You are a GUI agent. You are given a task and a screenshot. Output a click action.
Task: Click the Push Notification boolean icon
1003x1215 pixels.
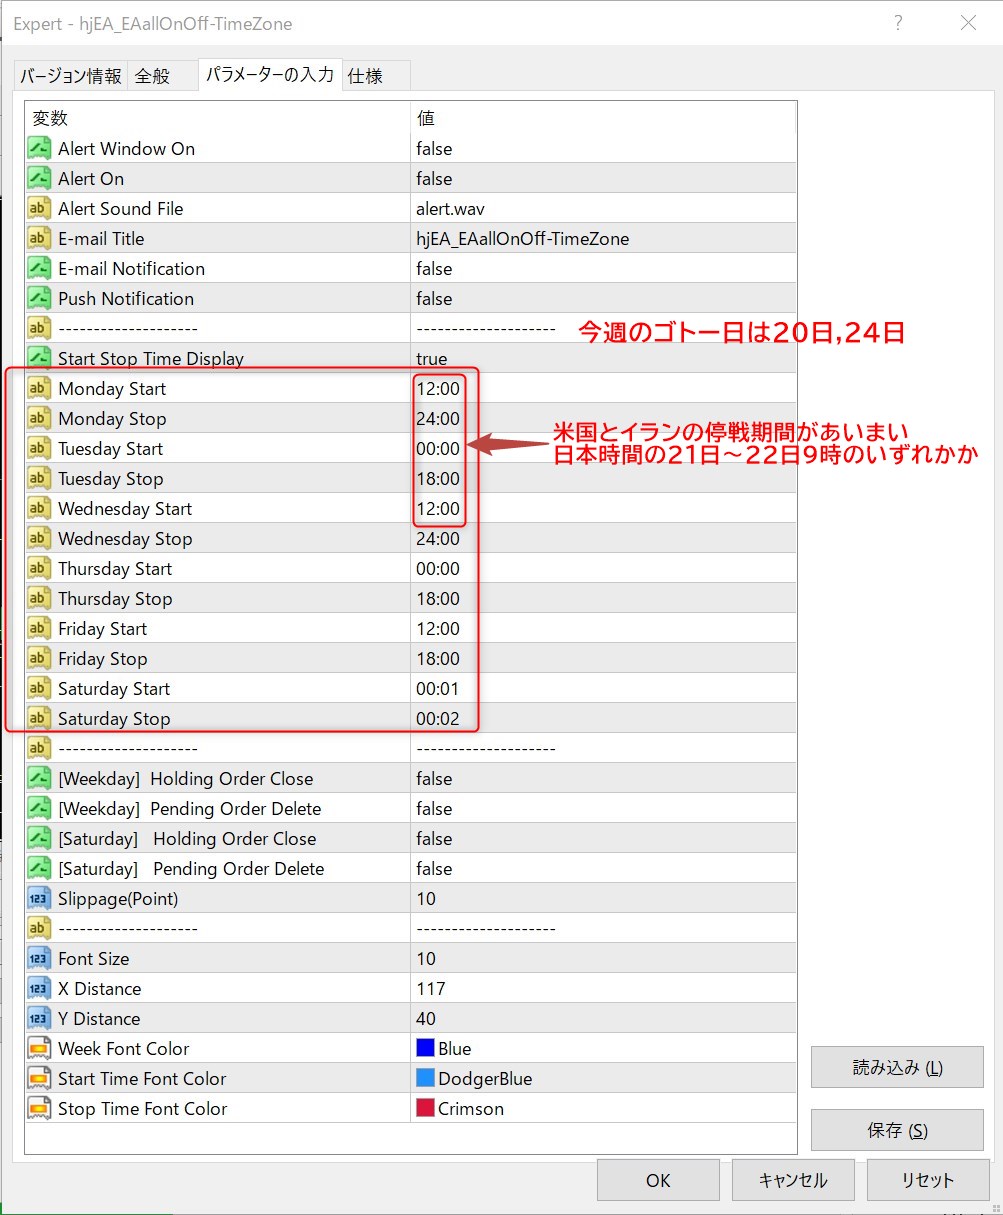pyautogui.click(x=39, y=299)
